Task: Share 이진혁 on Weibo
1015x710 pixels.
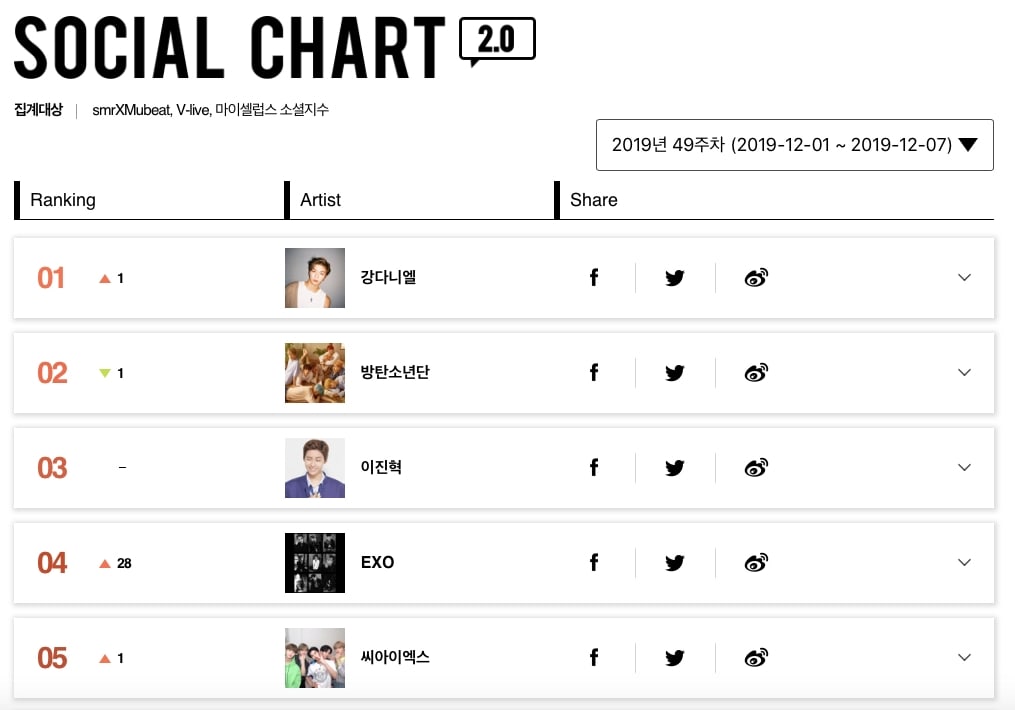Action: [756, 468]
